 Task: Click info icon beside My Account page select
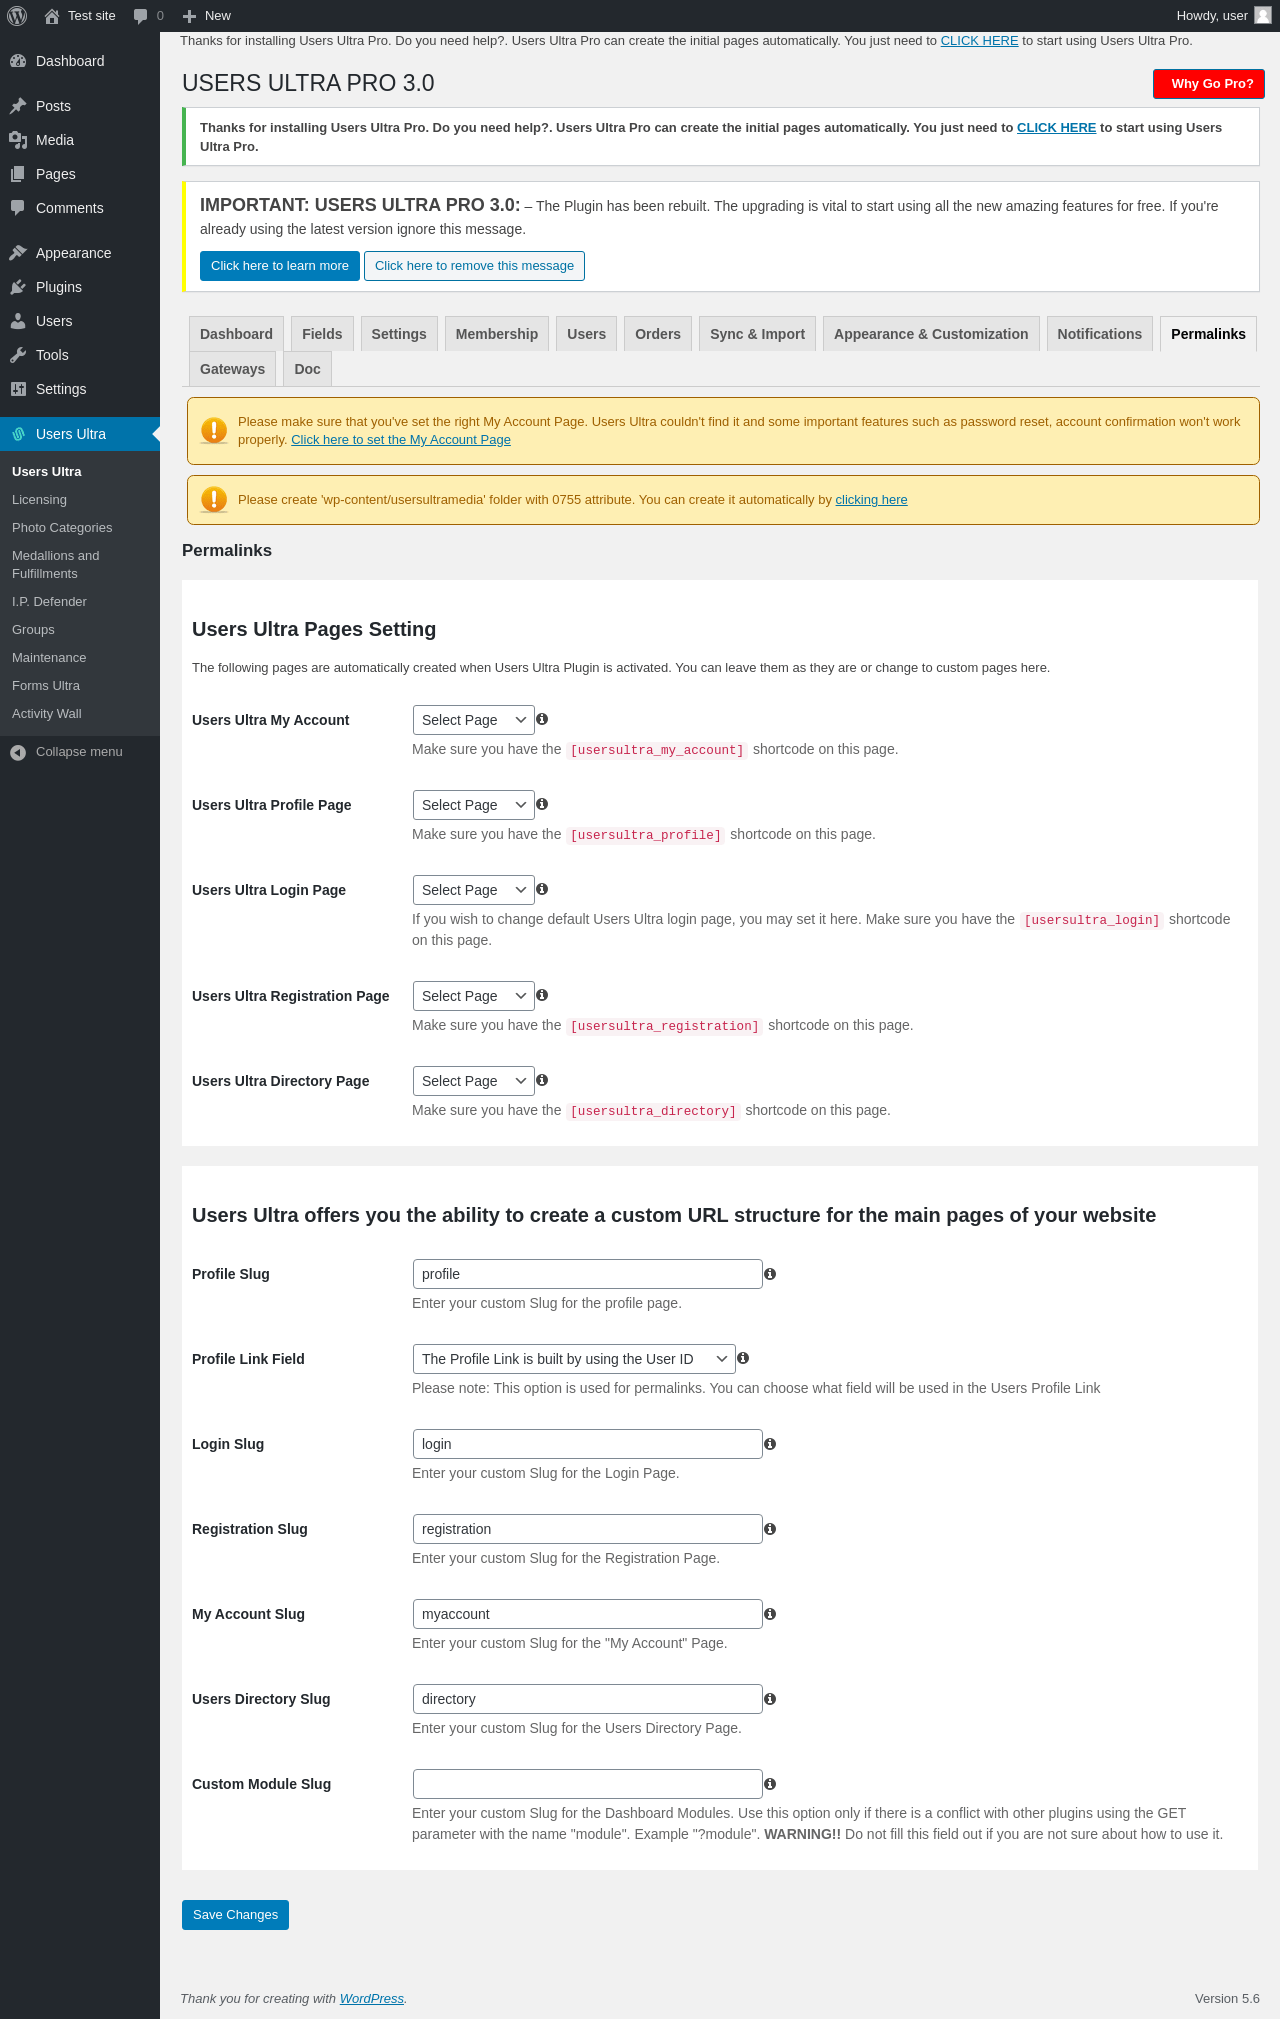[542, 719]
